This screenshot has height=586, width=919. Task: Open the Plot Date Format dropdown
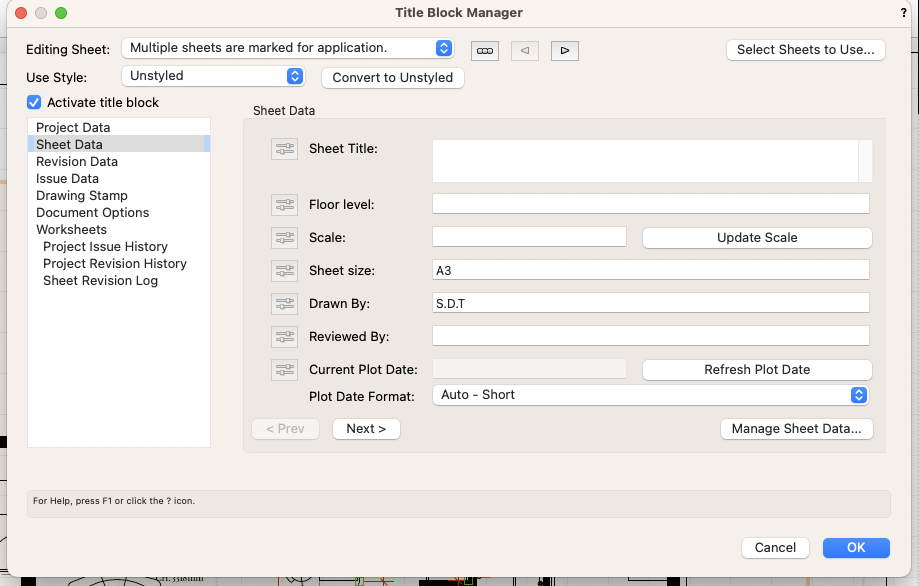[650, 395]
